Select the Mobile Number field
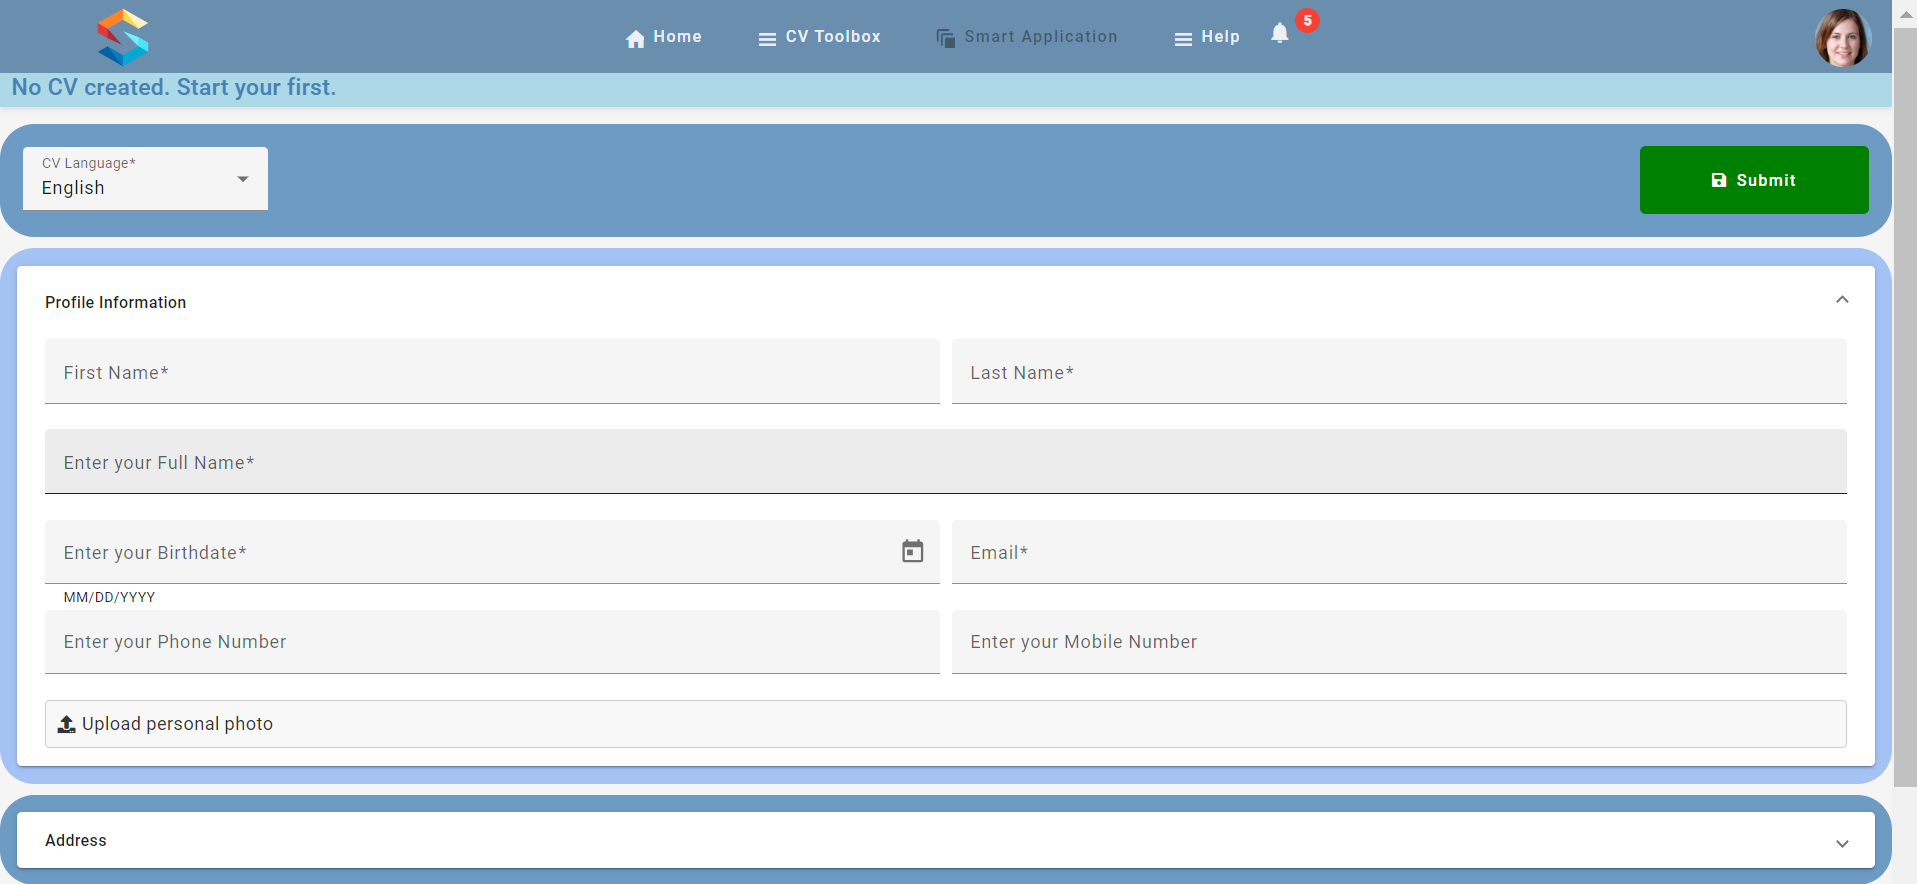 (x=1399, y=642)
